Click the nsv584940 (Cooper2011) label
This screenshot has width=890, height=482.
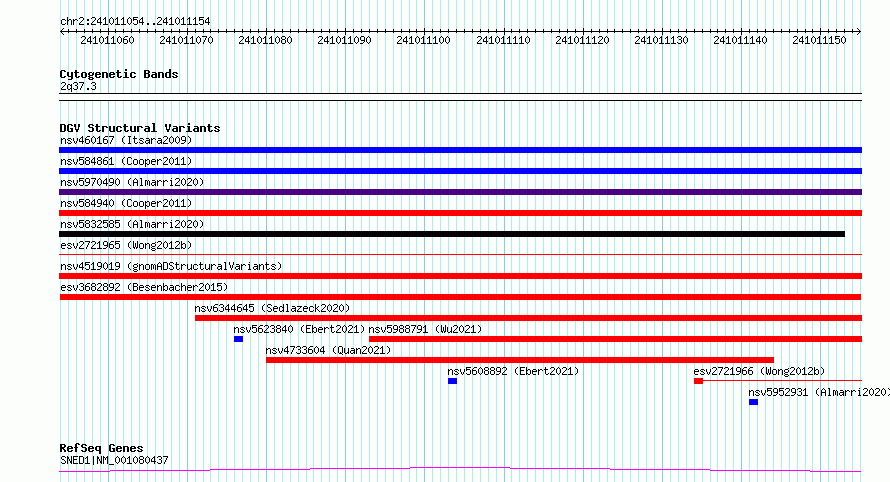coord(126,203)
